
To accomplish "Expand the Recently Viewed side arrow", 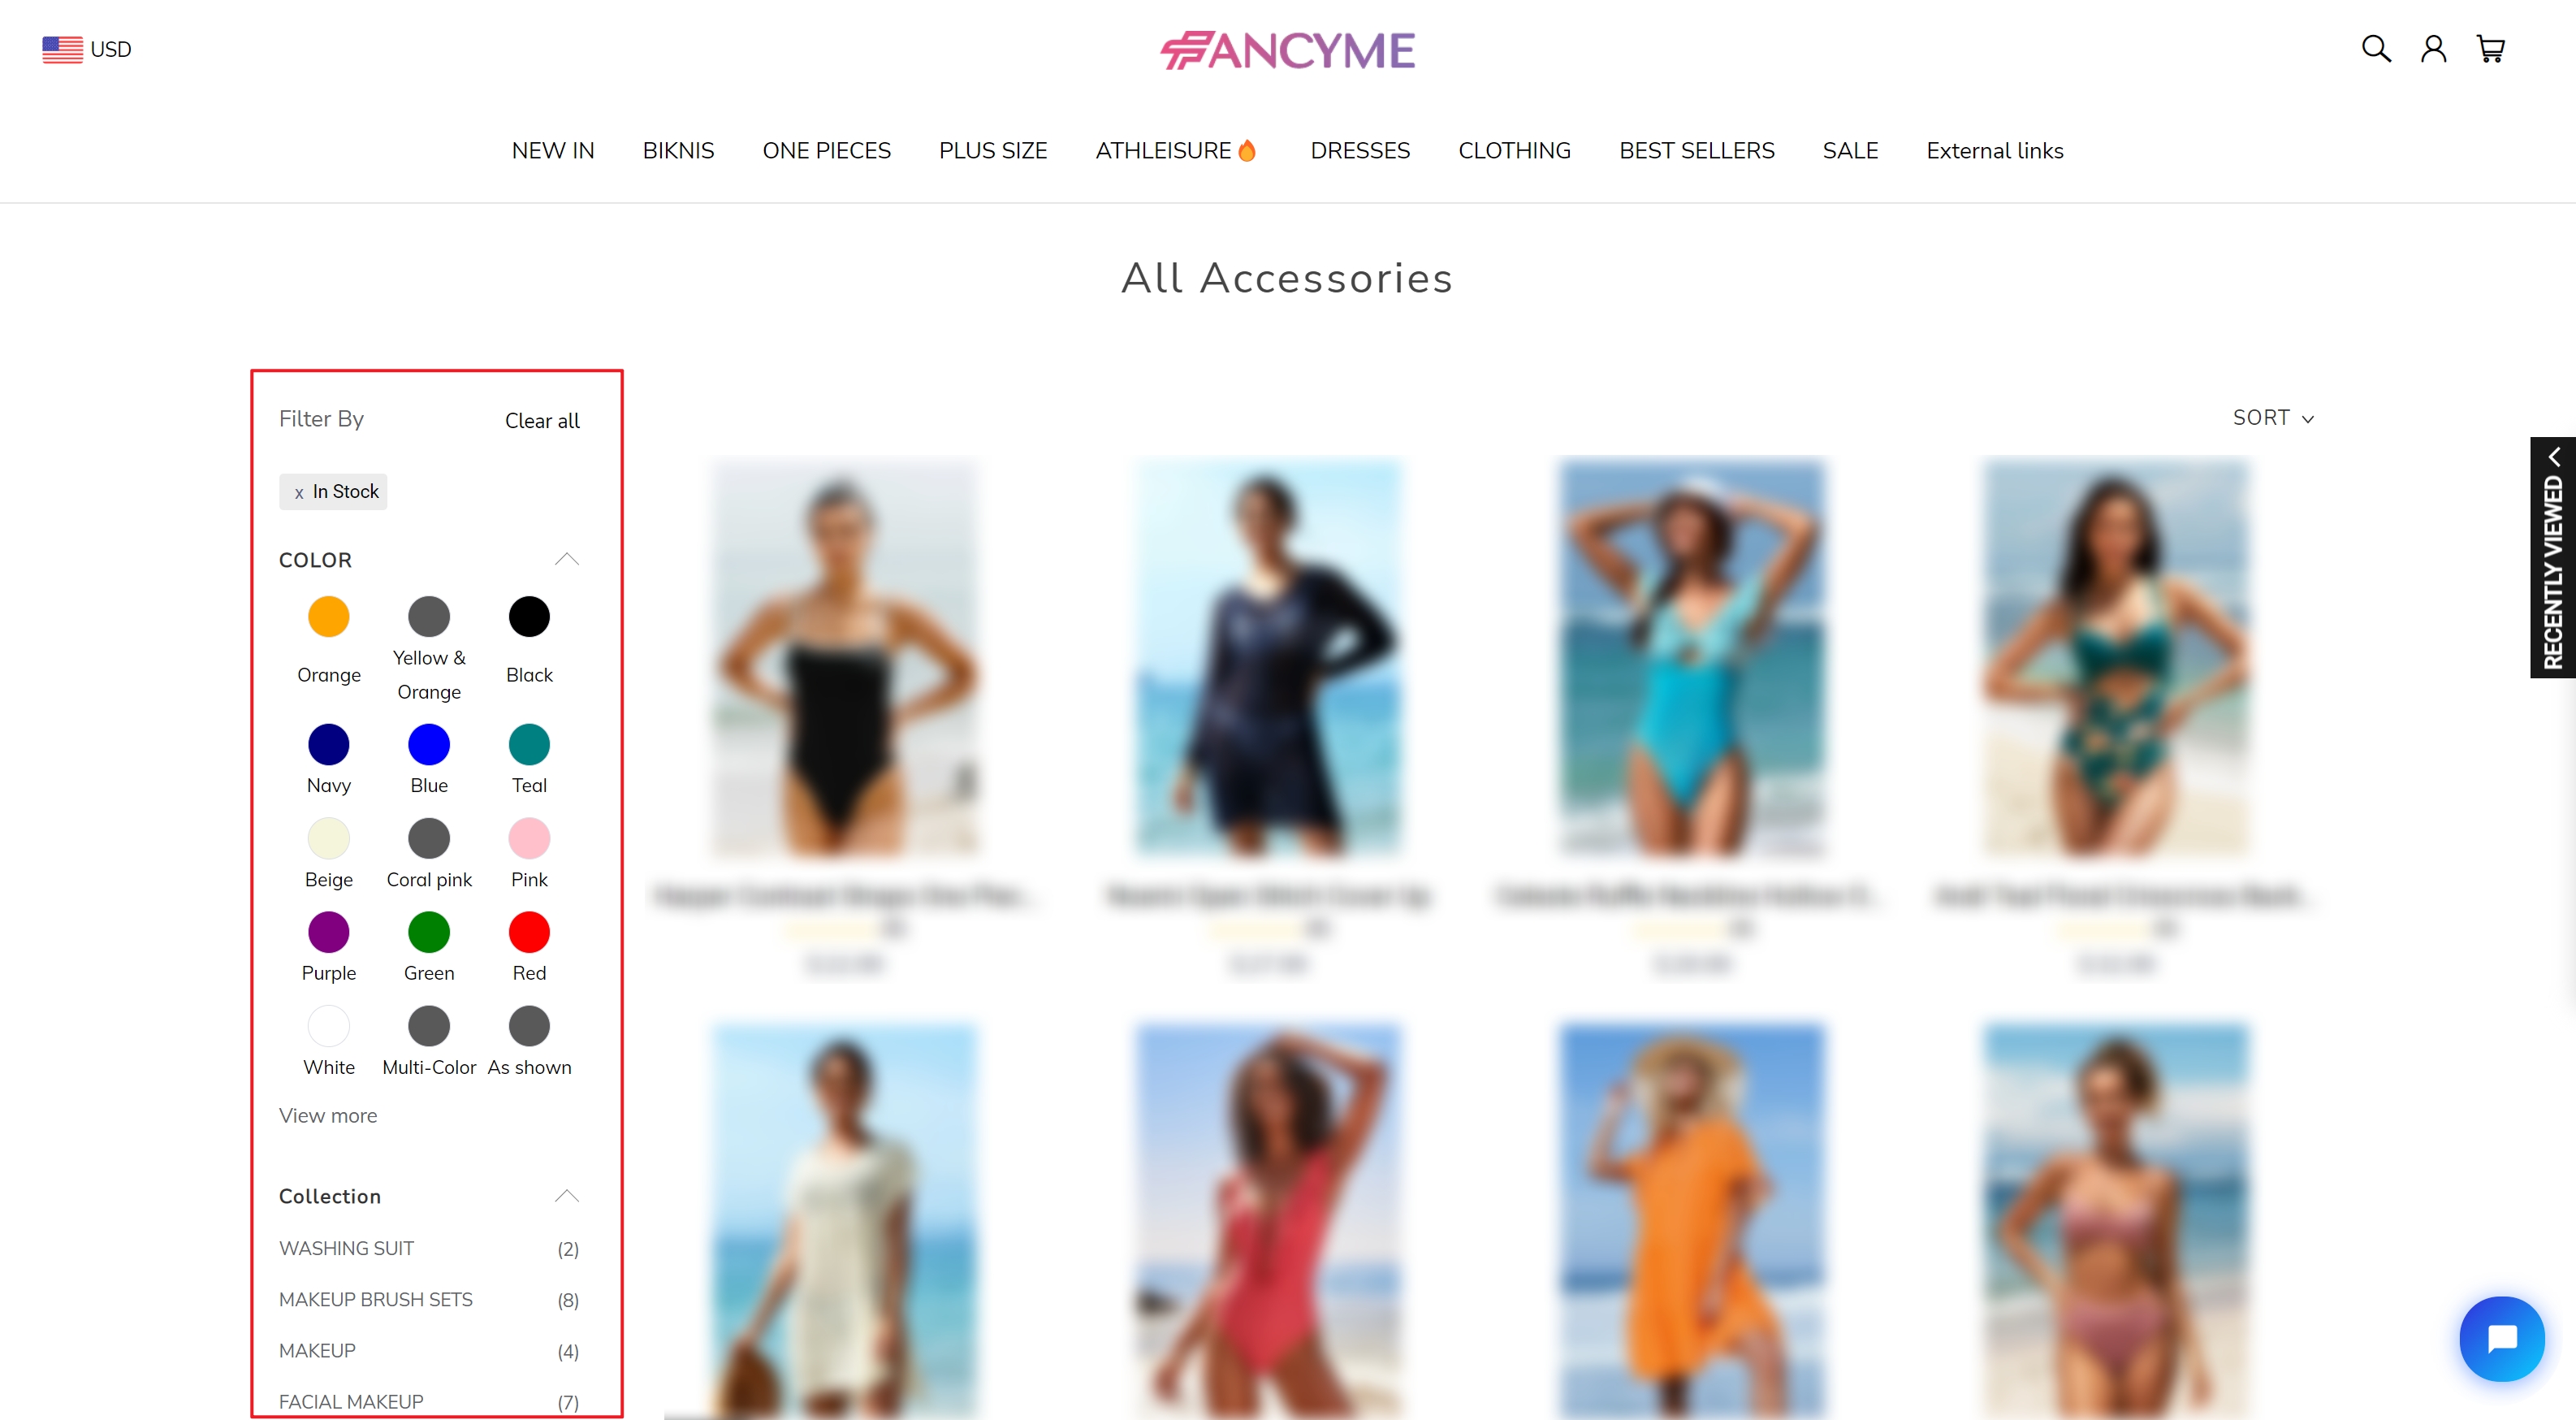I will 2554,456.
